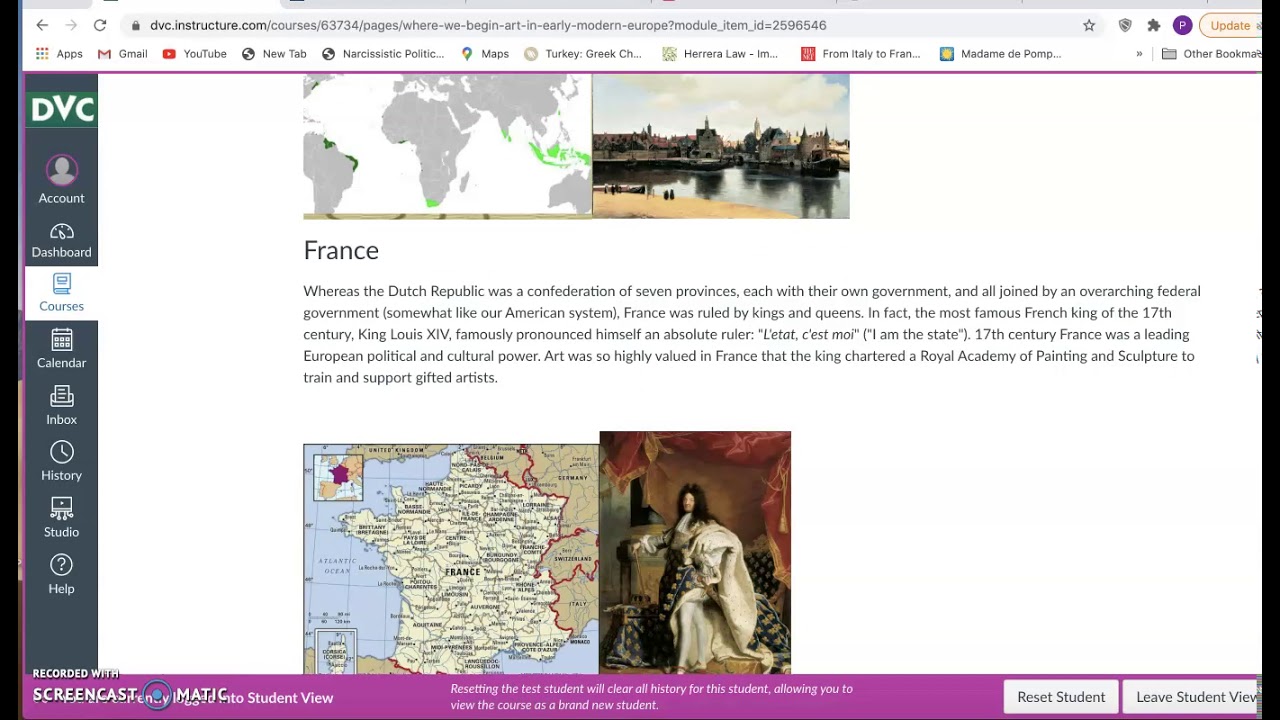Viewport: 1280px width, 720px height.
Task: Open the Narcissistic Politic... bookmark
Action: pyautogui.click(x=383, y=54)
